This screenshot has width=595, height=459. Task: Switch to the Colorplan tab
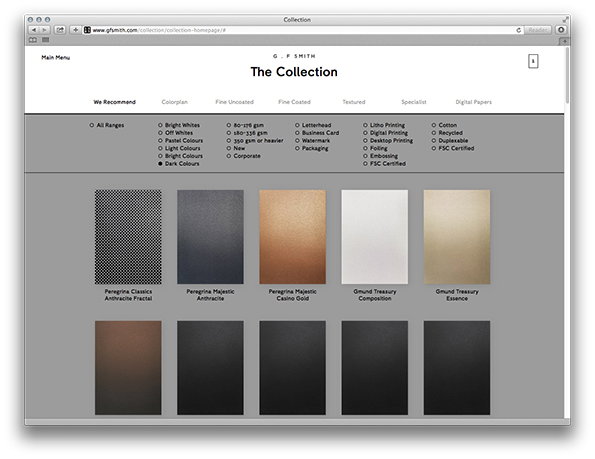175,102
